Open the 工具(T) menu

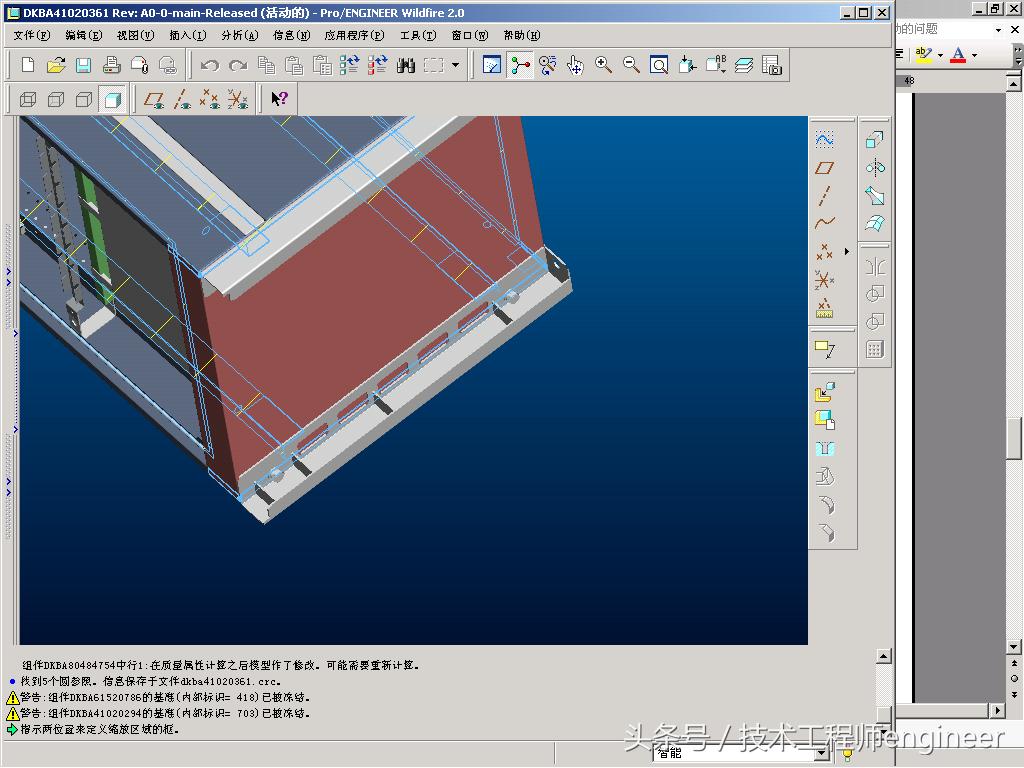pyautogui.click(x=417, y=35)
